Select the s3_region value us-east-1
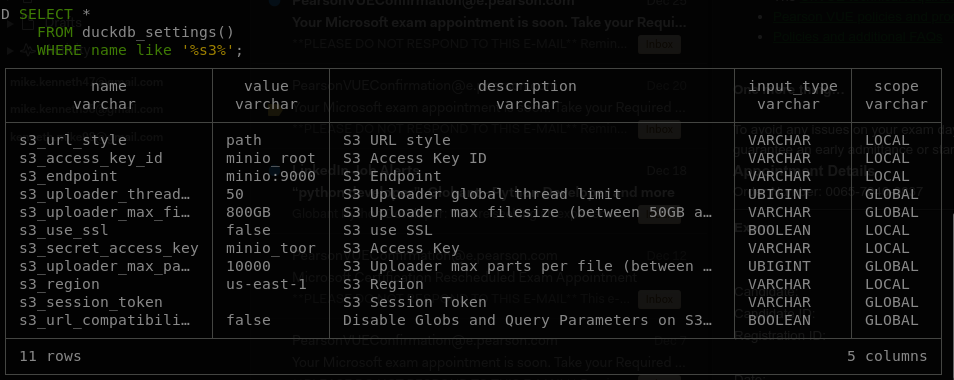Viewport: 954px width, 380px height. tap(266, 285)
